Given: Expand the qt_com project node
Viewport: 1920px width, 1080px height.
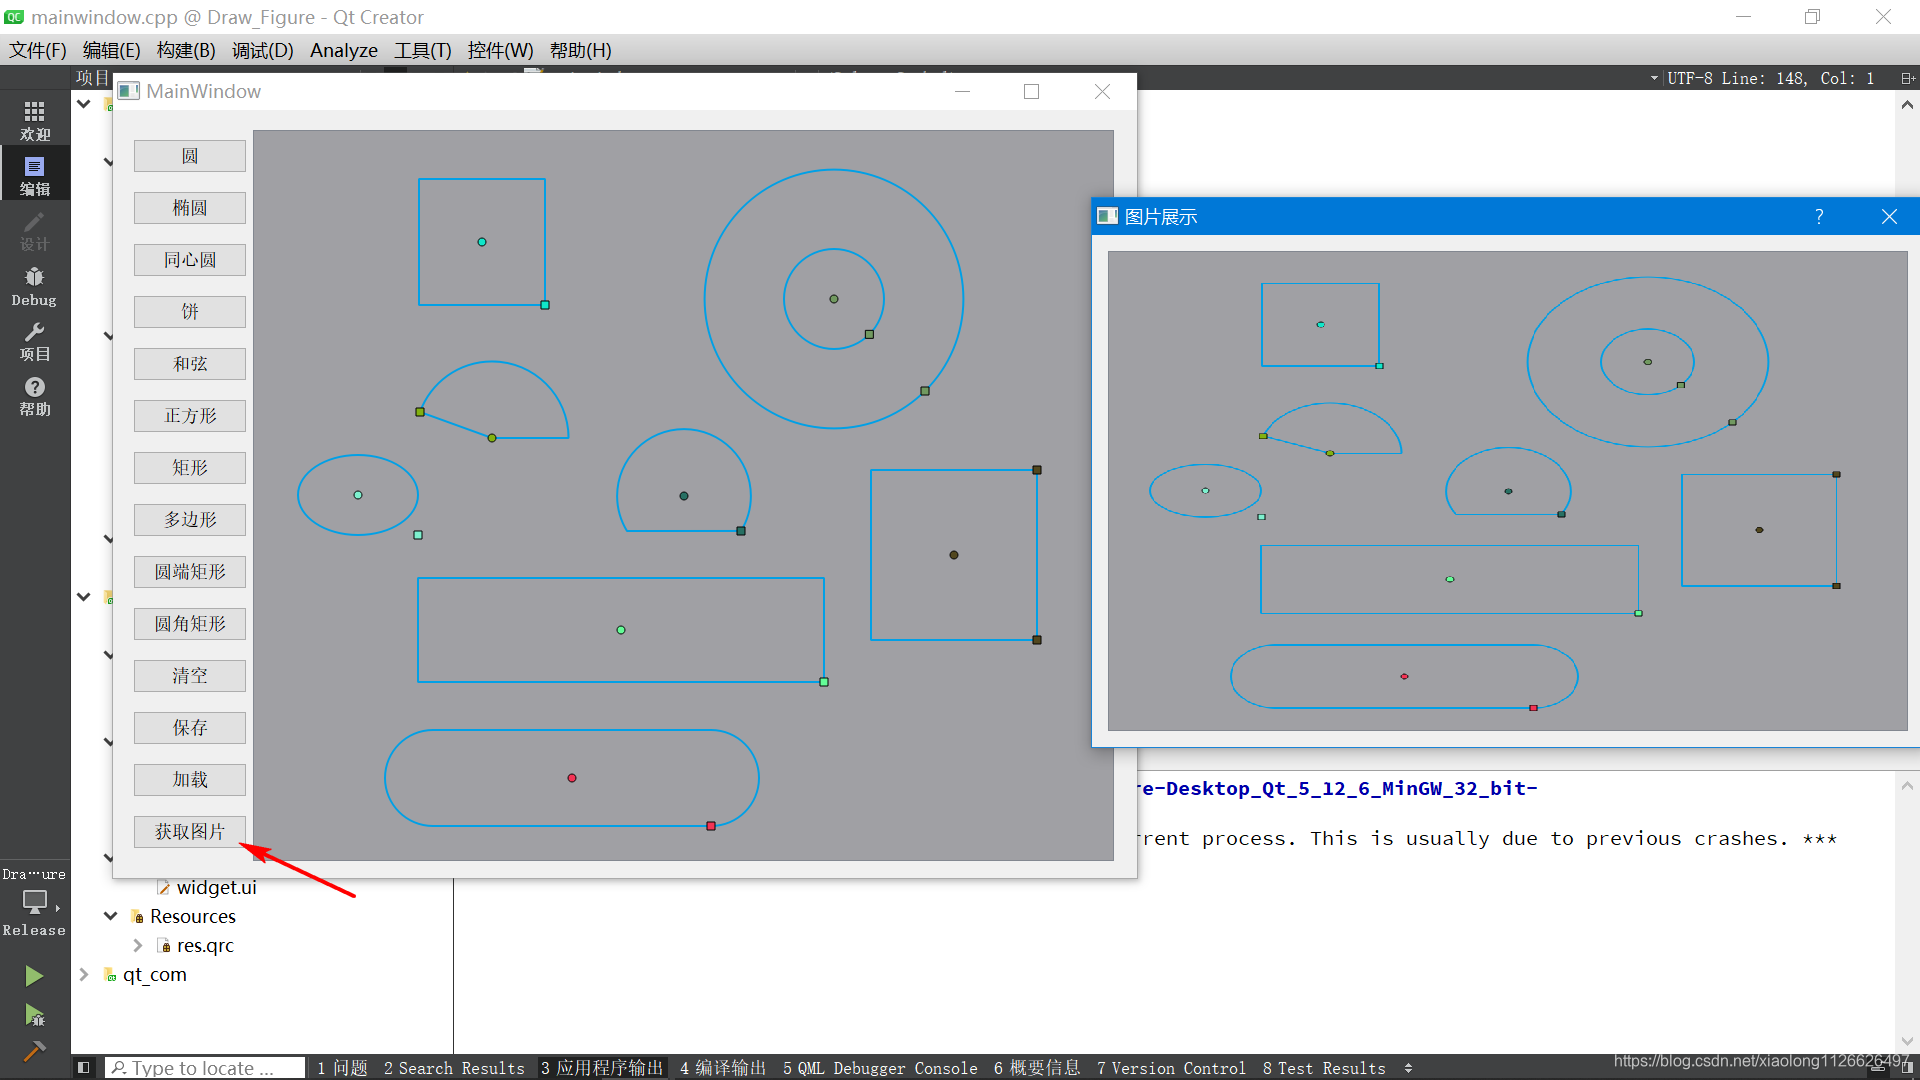Looking at the screenshot, I should click(x=83, y=974).
